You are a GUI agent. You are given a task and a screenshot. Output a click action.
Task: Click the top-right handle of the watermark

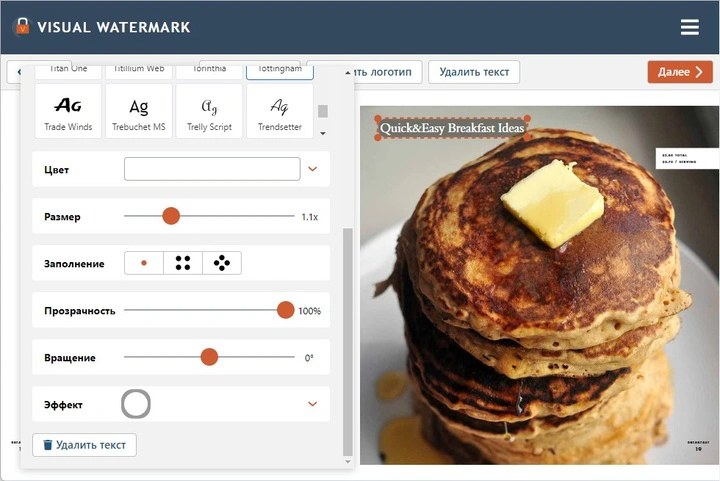(x=527, y=119)
